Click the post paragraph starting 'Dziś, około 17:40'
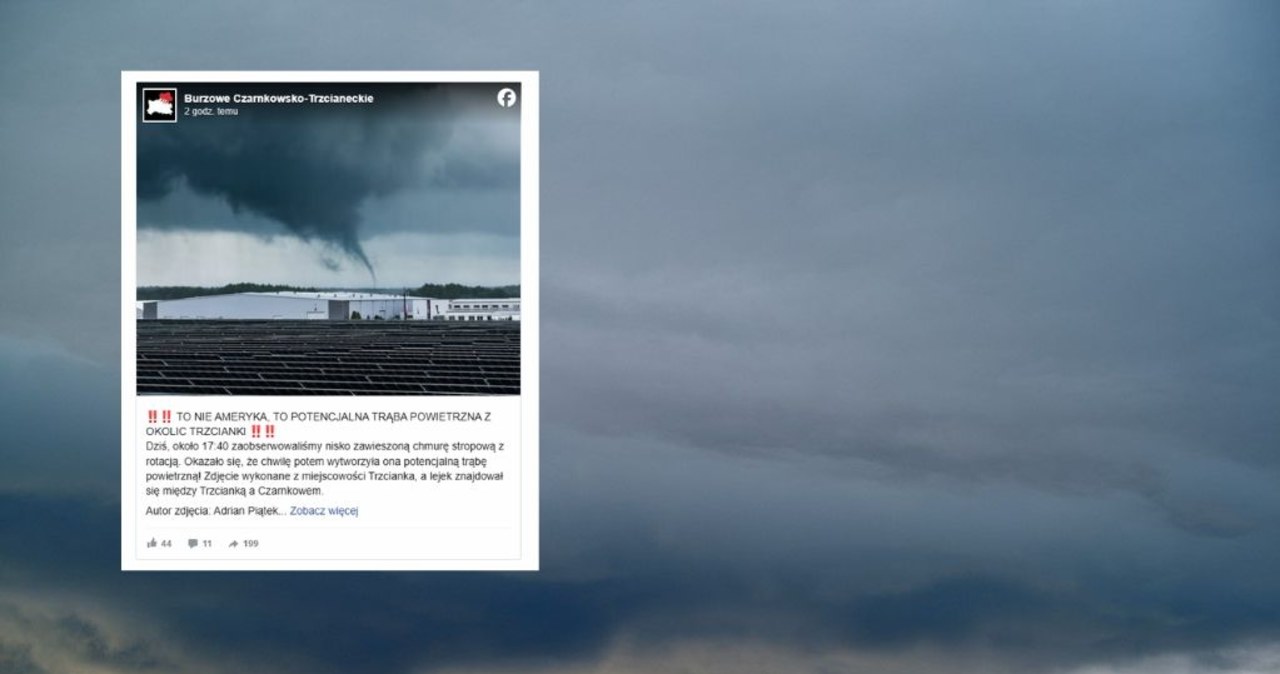 click(326, 468)
